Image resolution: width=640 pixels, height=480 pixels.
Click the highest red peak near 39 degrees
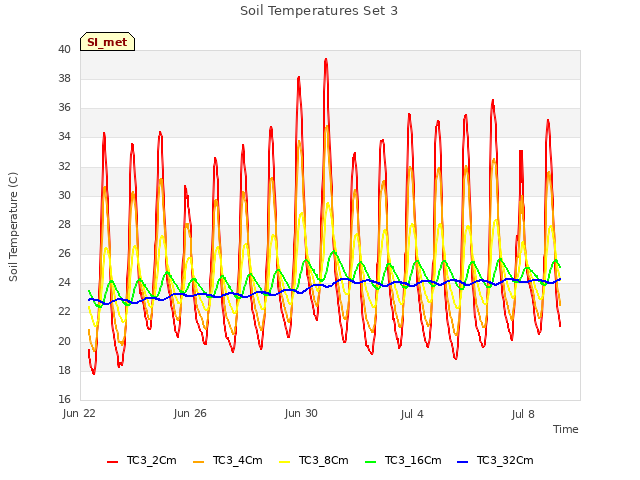(x=326, y=60)
